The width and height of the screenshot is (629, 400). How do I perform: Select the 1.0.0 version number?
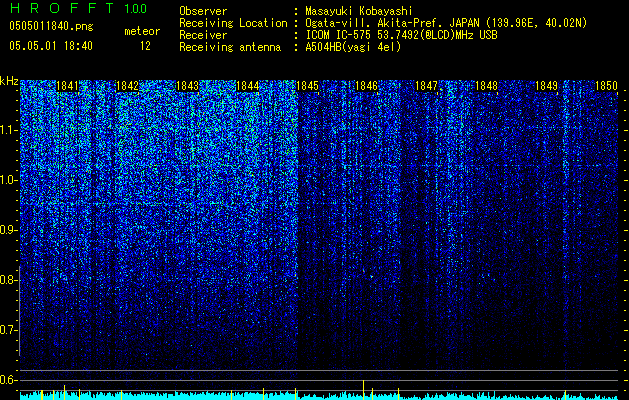click(x=135, y=8)
